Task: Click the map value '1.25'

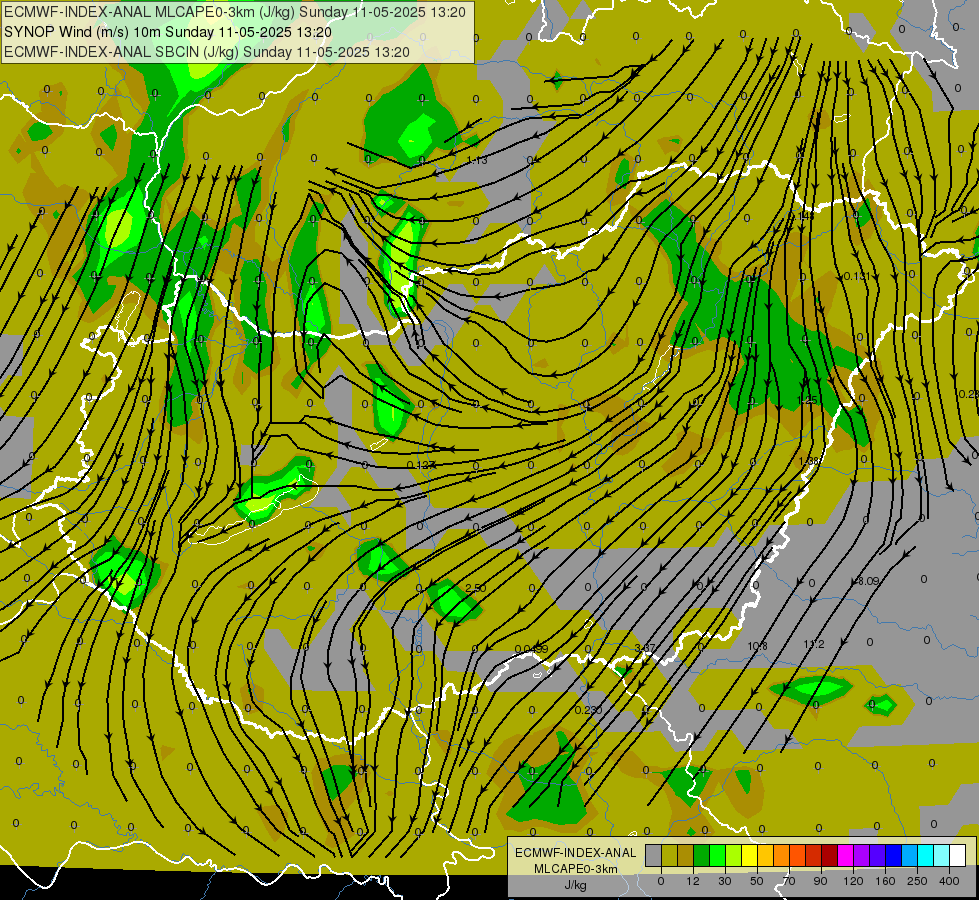Action: click(808, 400)
